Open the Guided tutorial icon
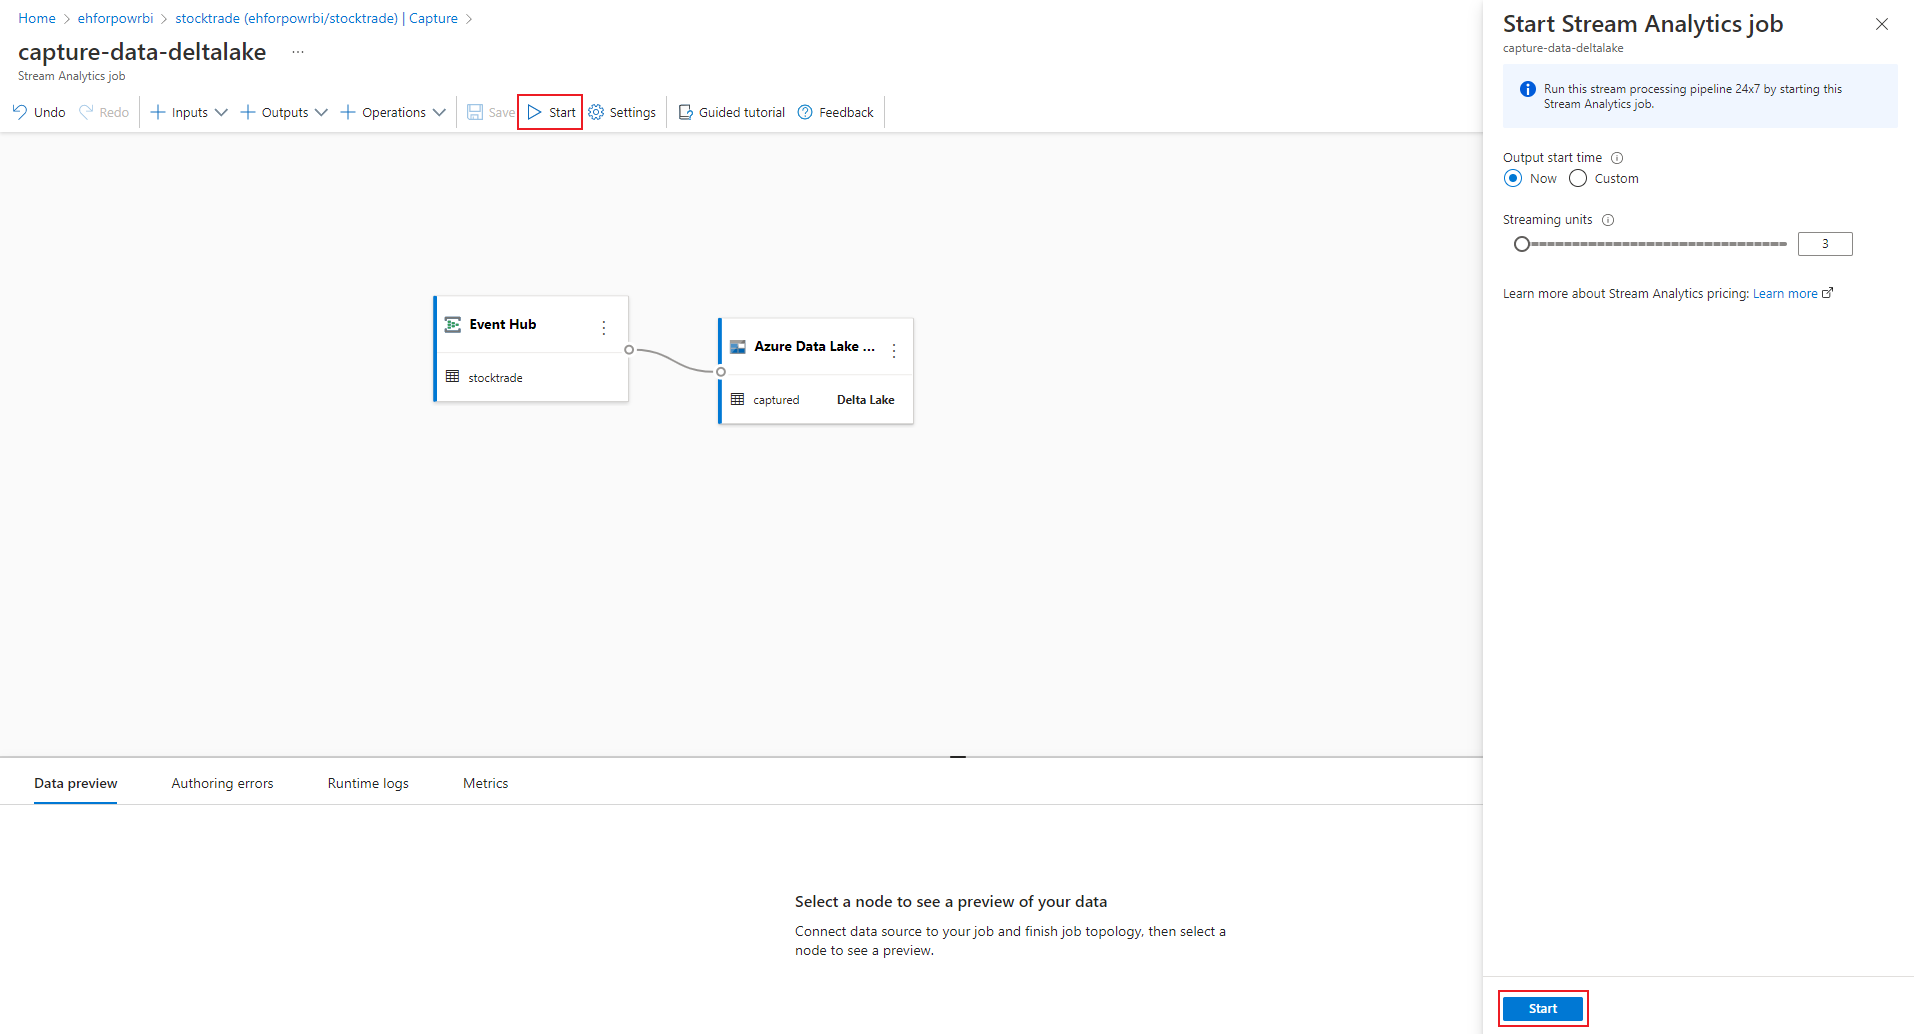The width and height of the screenshot is (1914, 1034). point(686,112)
